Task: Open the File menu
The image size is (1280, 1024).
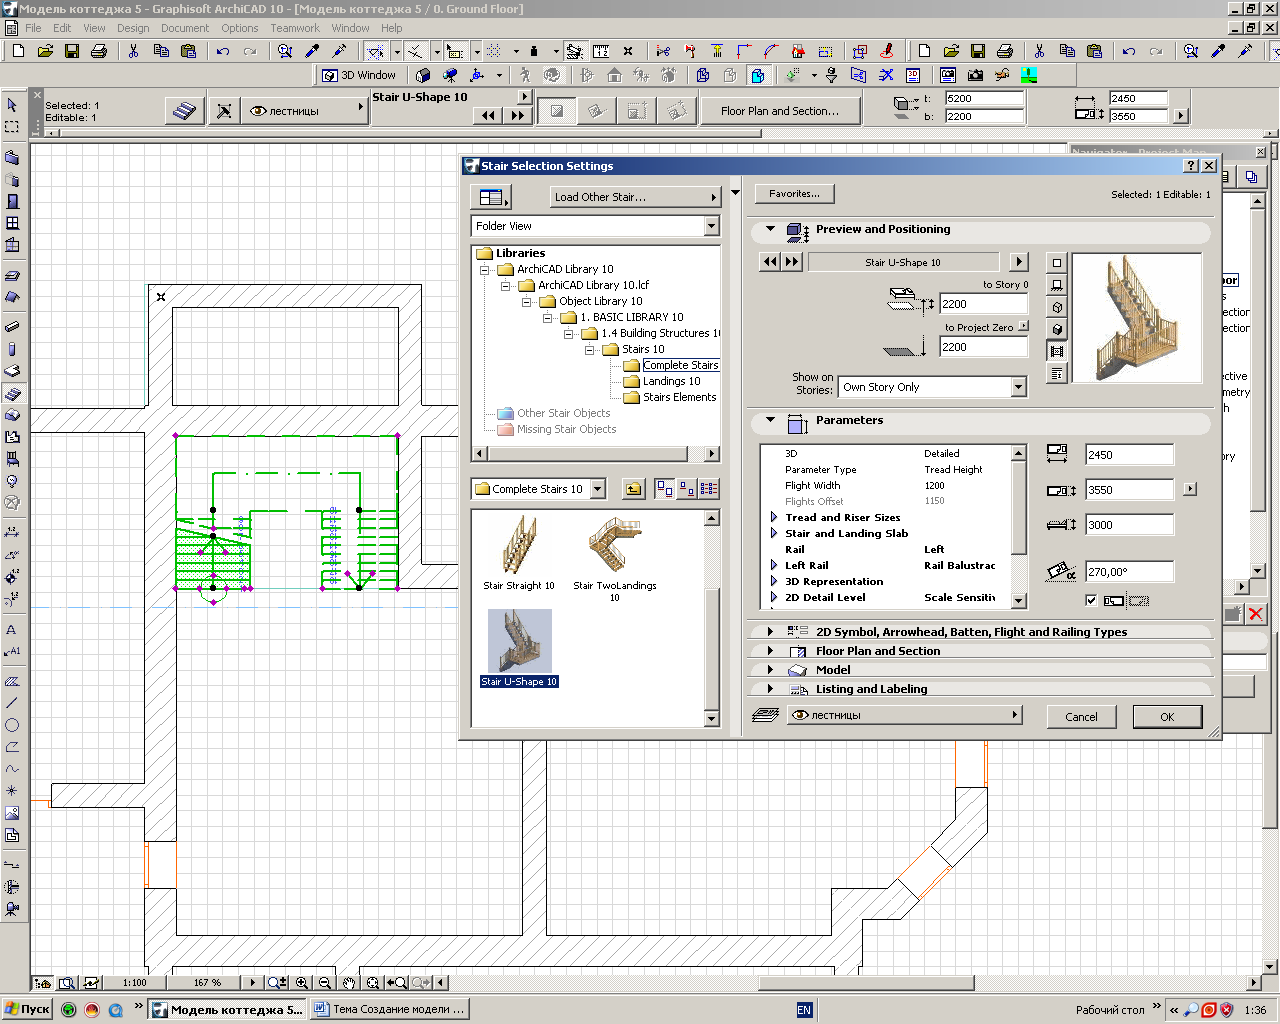Action: (x=33, y=28)
